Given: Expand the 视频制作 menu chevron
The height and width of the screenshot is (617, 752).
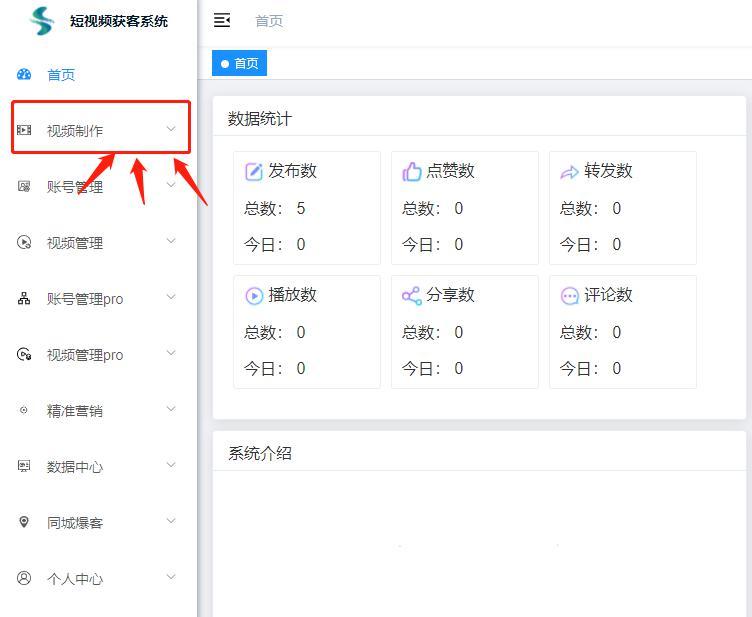Looking at the screenshot, I should pos(171,128).
